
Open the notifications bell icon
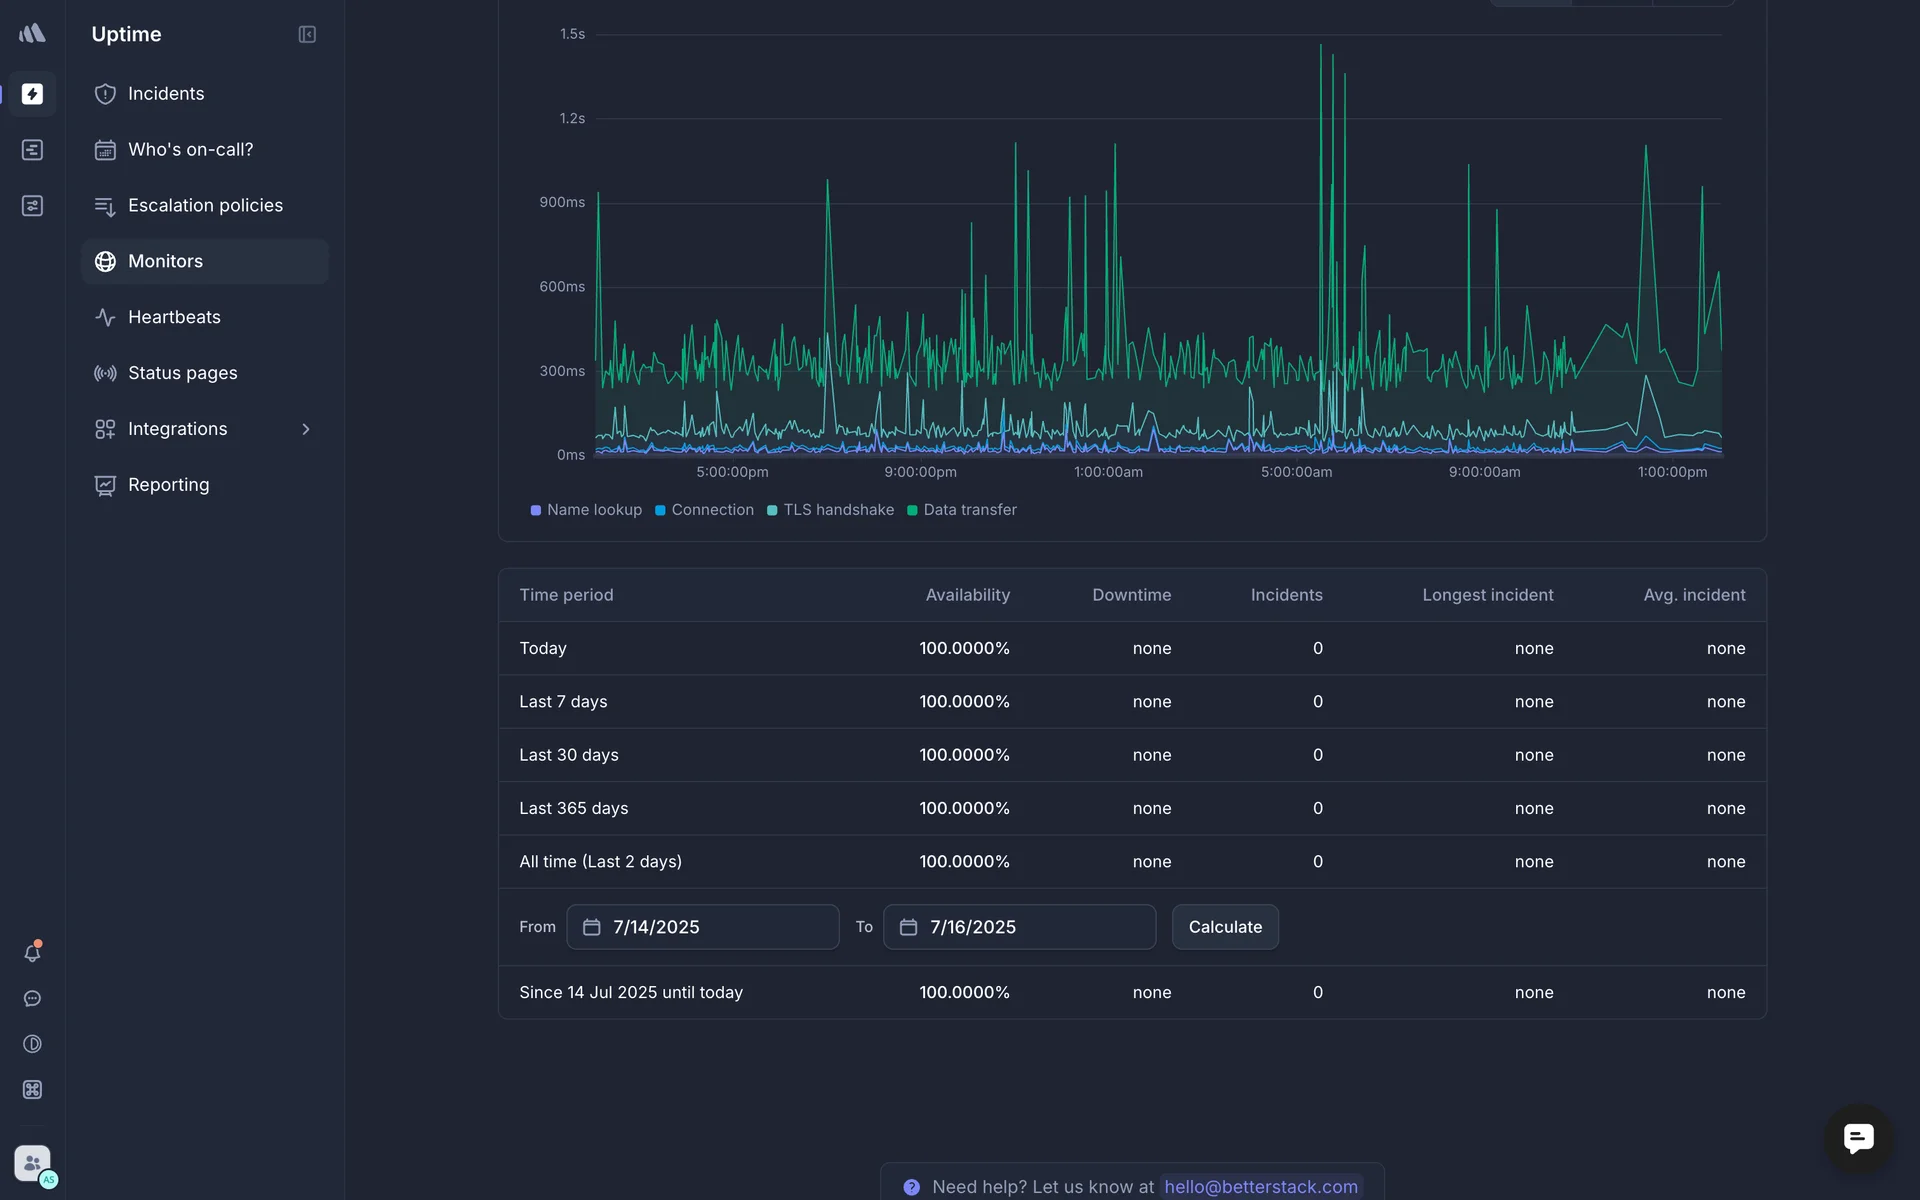(32, 953)
